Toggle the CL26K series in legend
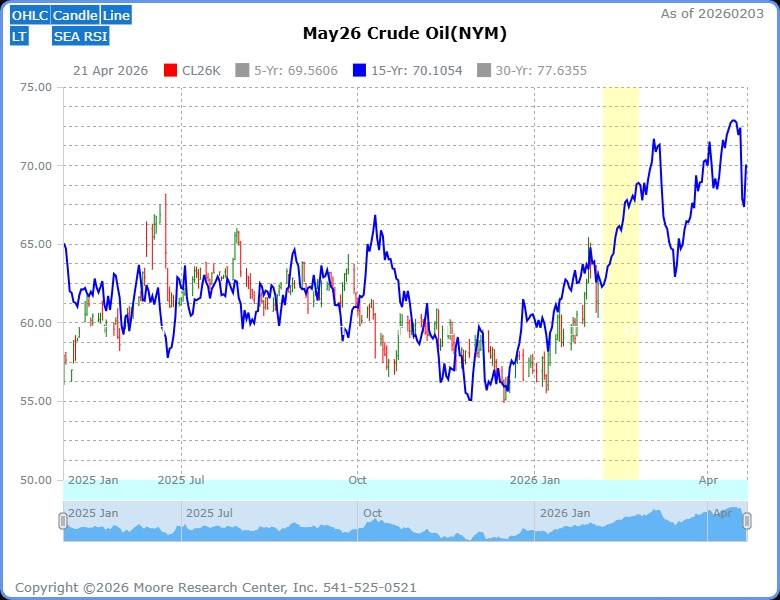 [192, 71]
